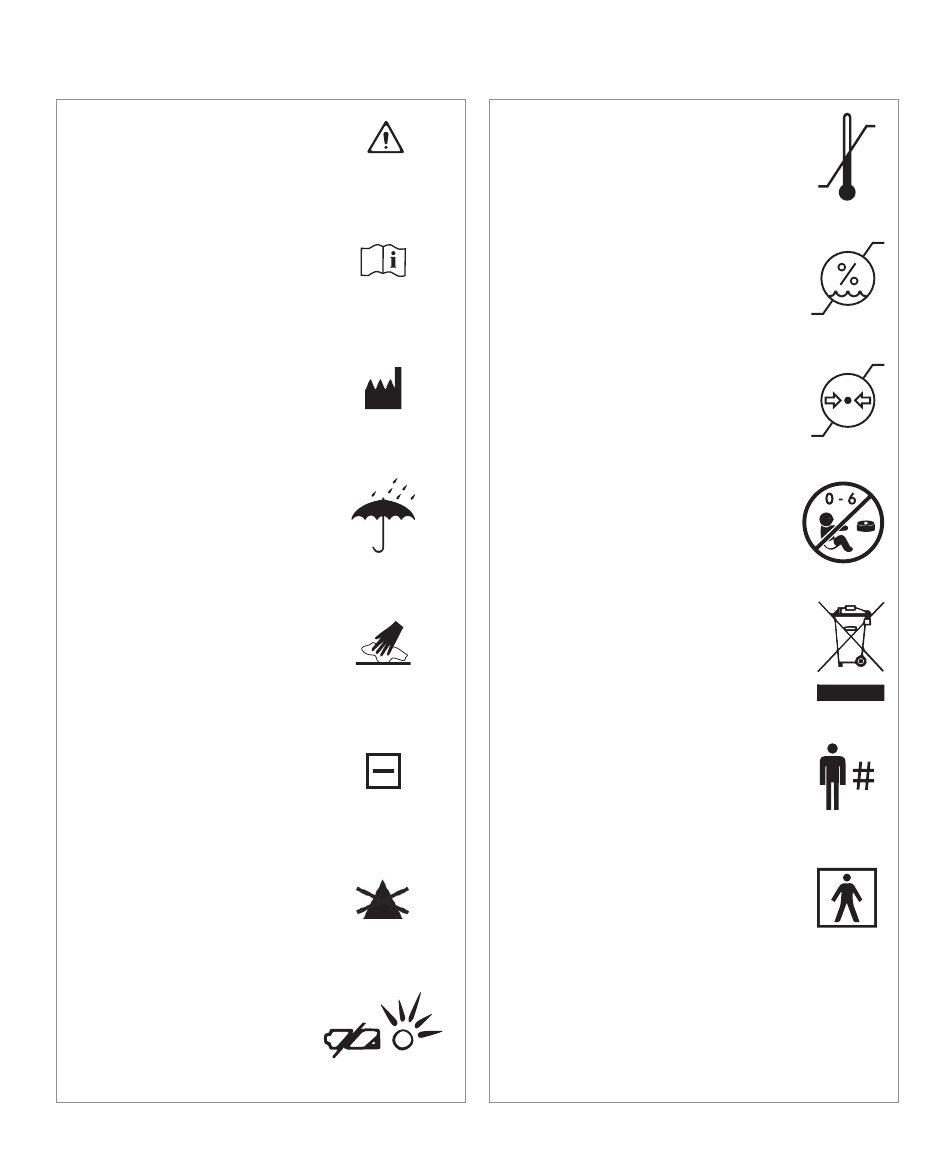Click the black bar under the bin
The width and height of the screenshot is (950, 1168).
[x=851, y=693]
